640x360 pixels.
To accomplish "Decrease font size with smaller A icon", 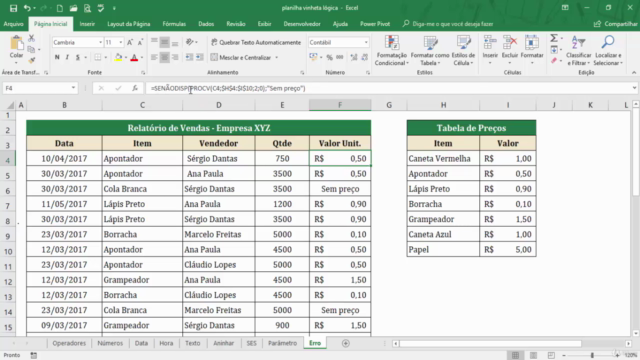I will click(140, 42).
